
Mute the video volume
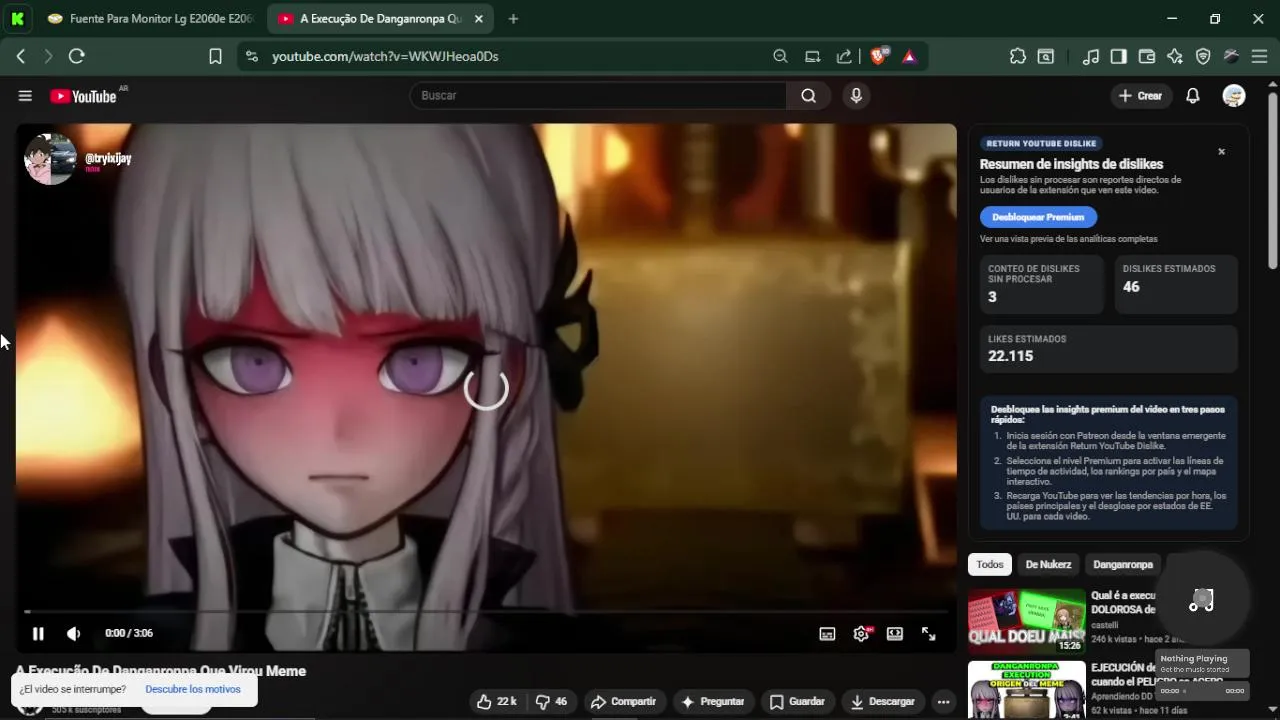(x=73, y=633)
